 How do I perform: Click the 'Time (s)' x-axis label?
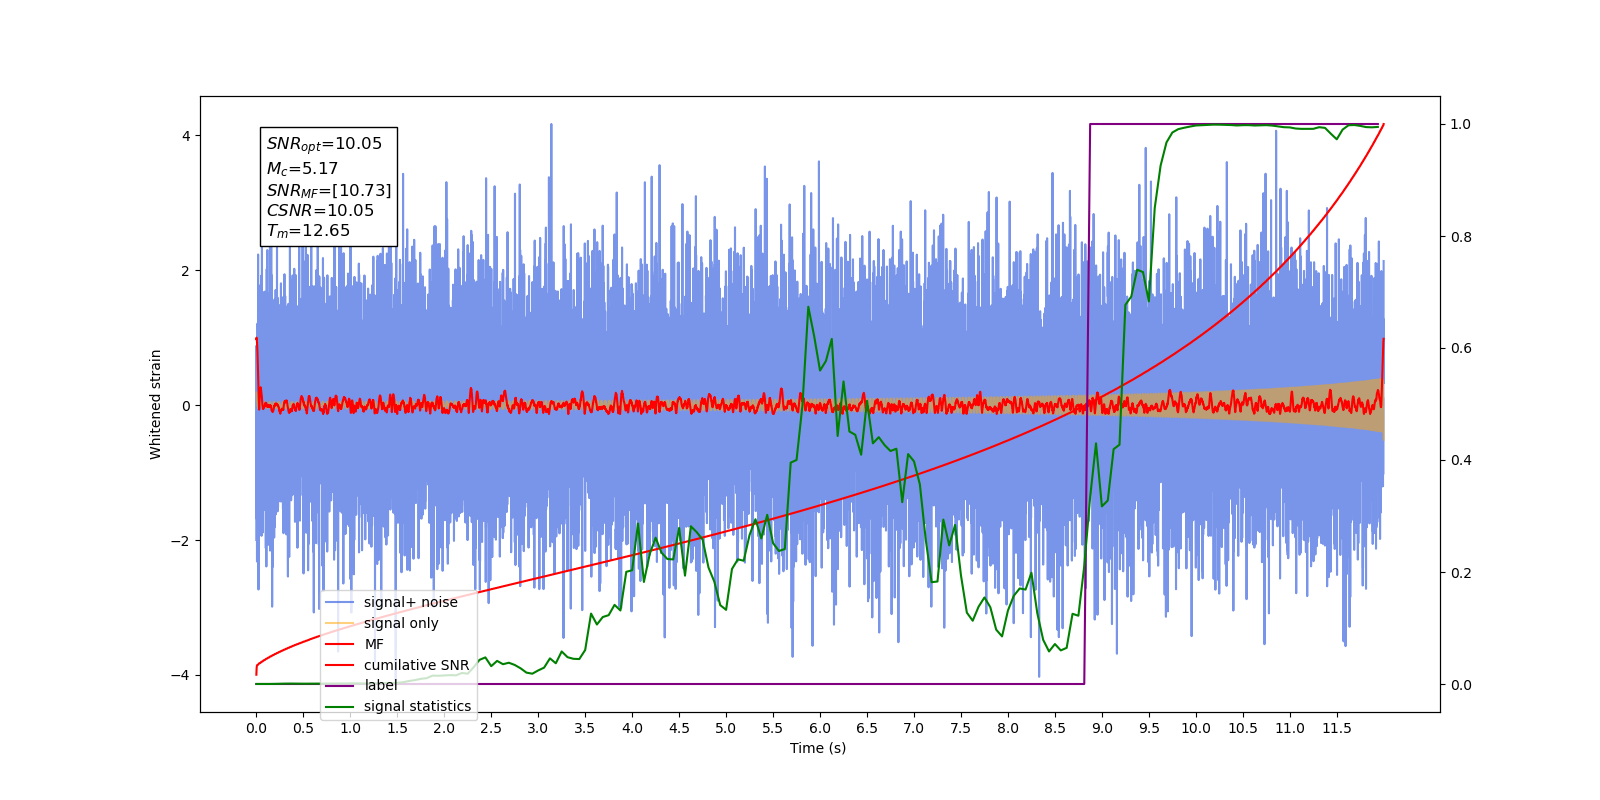818,748
